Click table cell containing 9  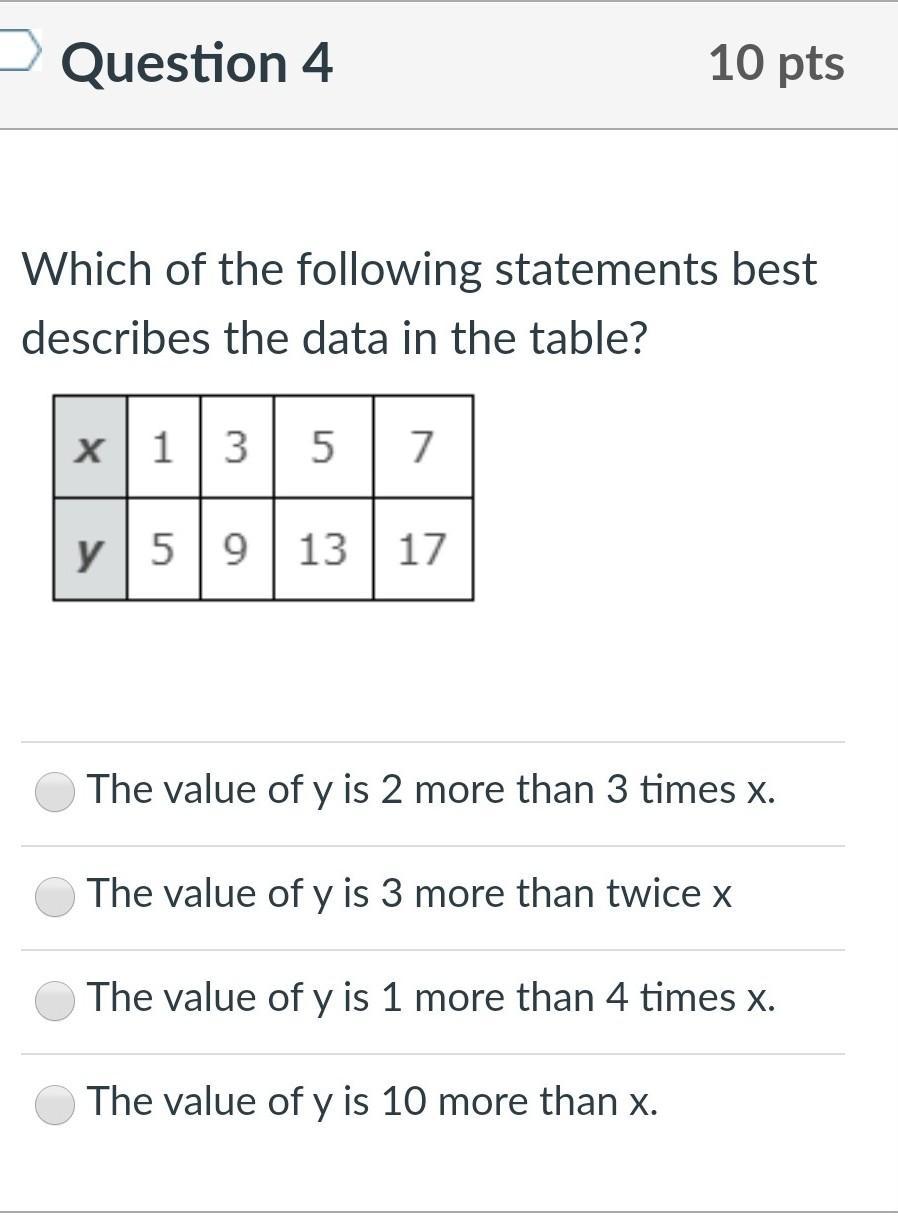click(x=236, y=550)
